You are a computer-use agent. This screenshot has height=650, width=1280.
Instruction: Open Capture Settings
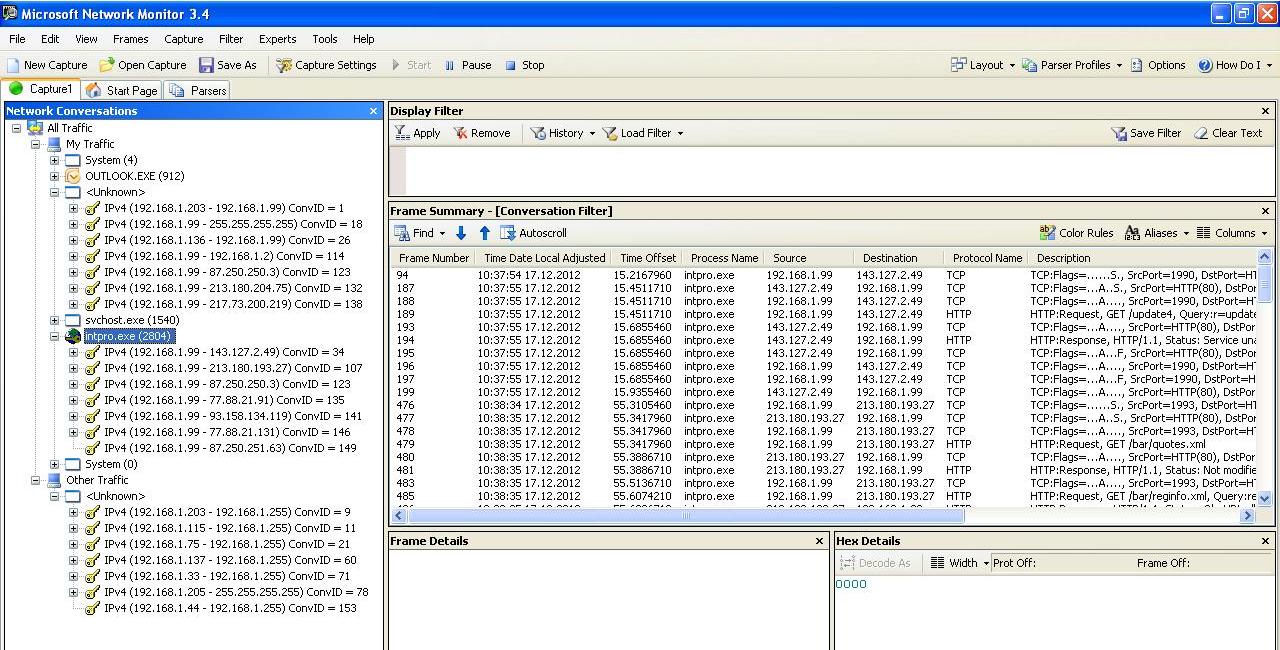click(x=327, y=65)
